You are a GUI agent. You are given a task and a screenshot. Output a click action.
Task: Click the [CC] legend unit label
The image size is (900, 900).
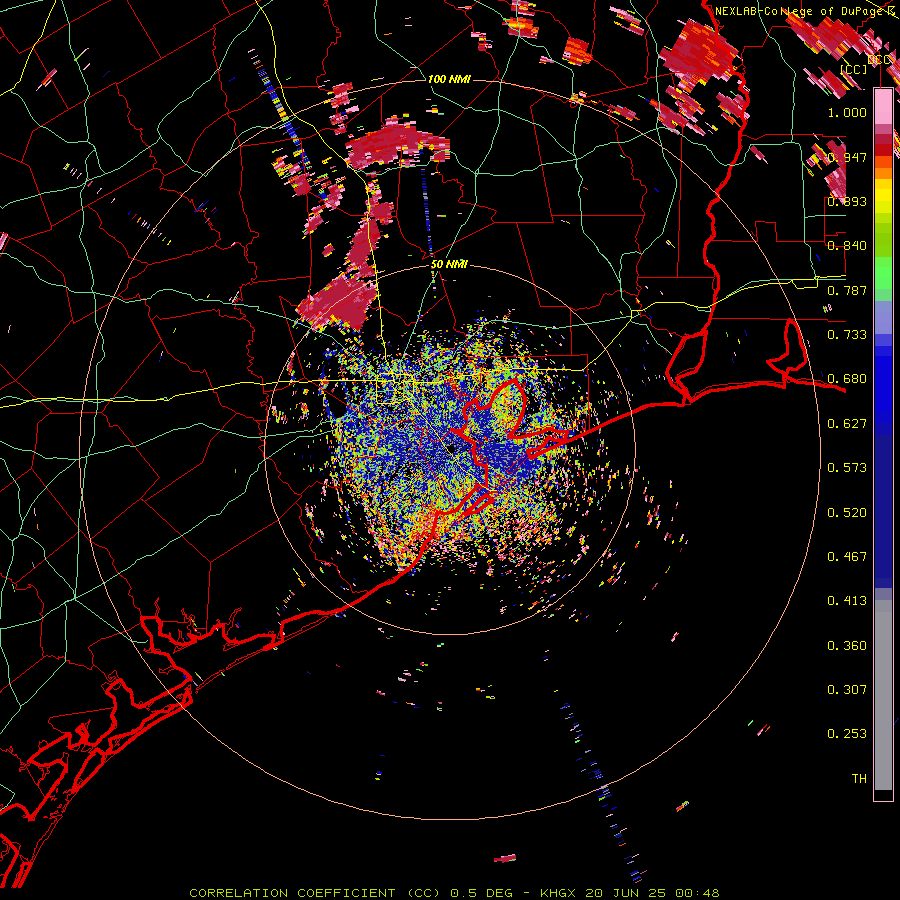(854, 69)
